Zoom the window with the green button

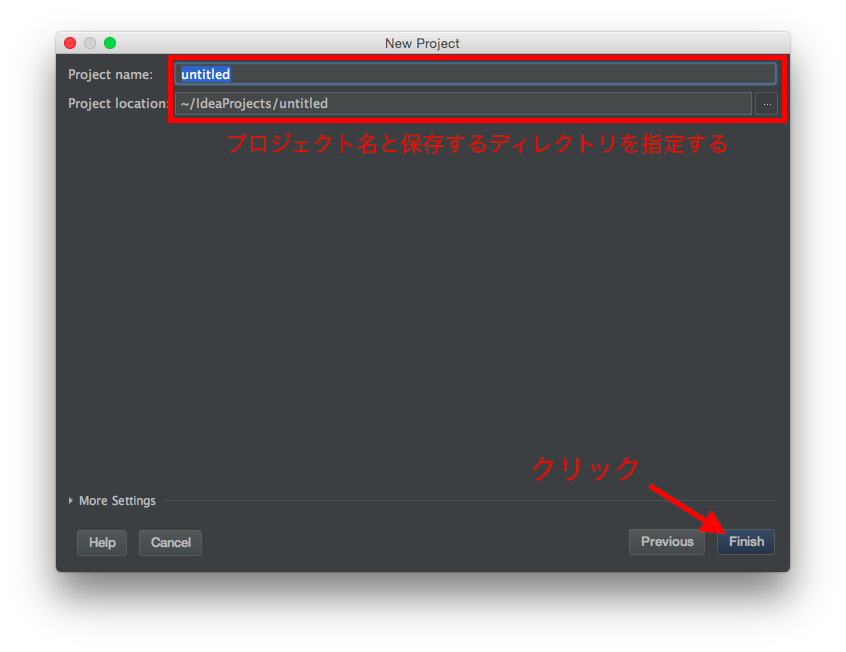[110, 43]
